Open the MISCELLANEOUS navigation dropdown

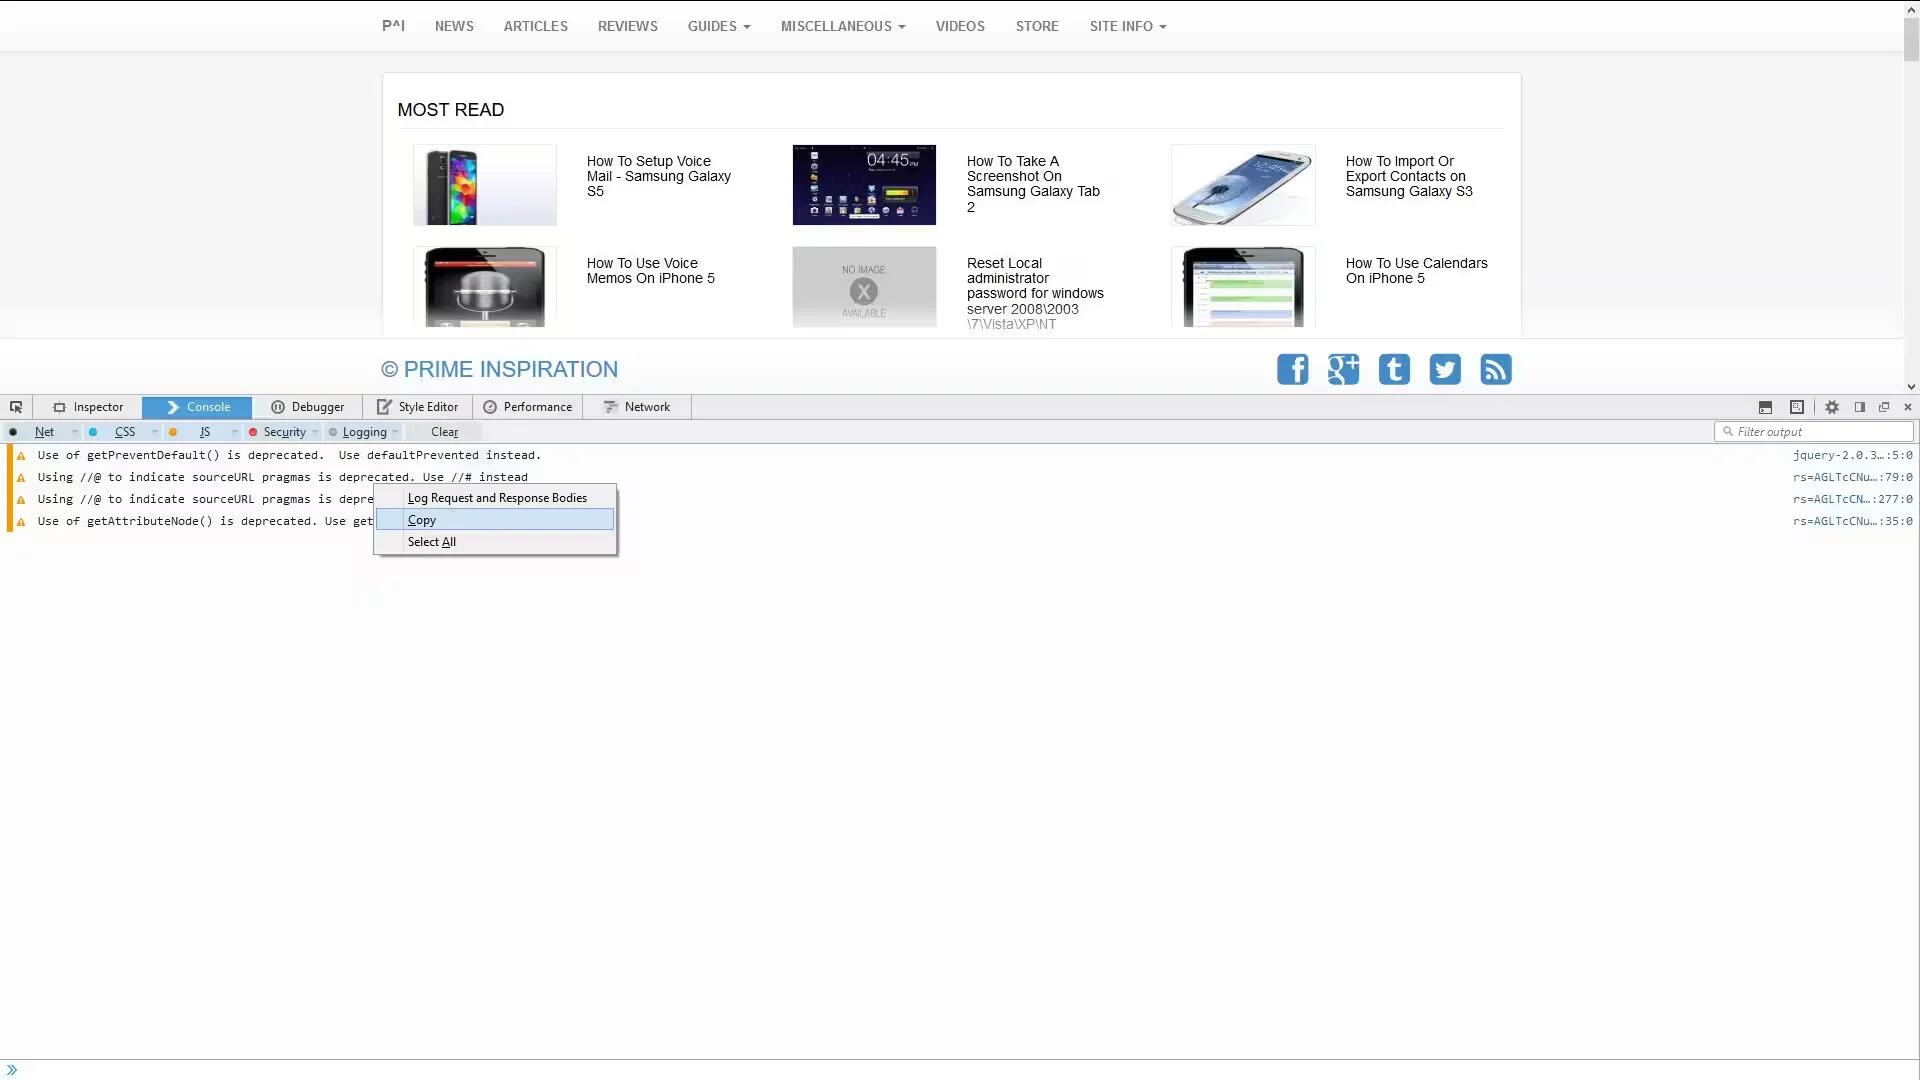(843, 26)
